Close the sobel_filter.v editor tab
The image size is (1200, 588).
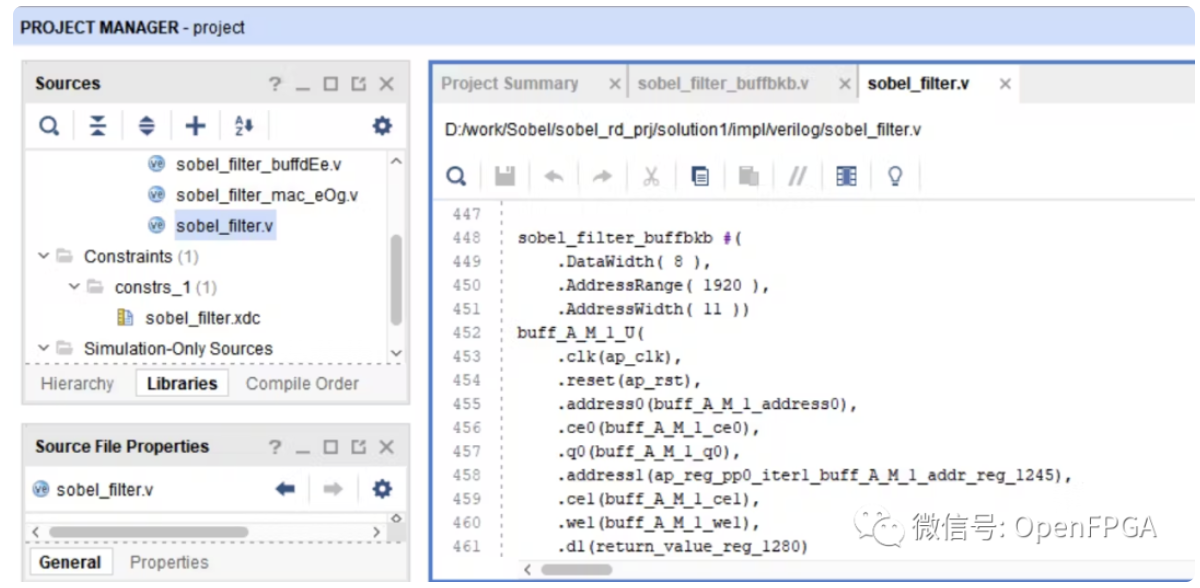pyautogui.click(x=1005, y=84)
